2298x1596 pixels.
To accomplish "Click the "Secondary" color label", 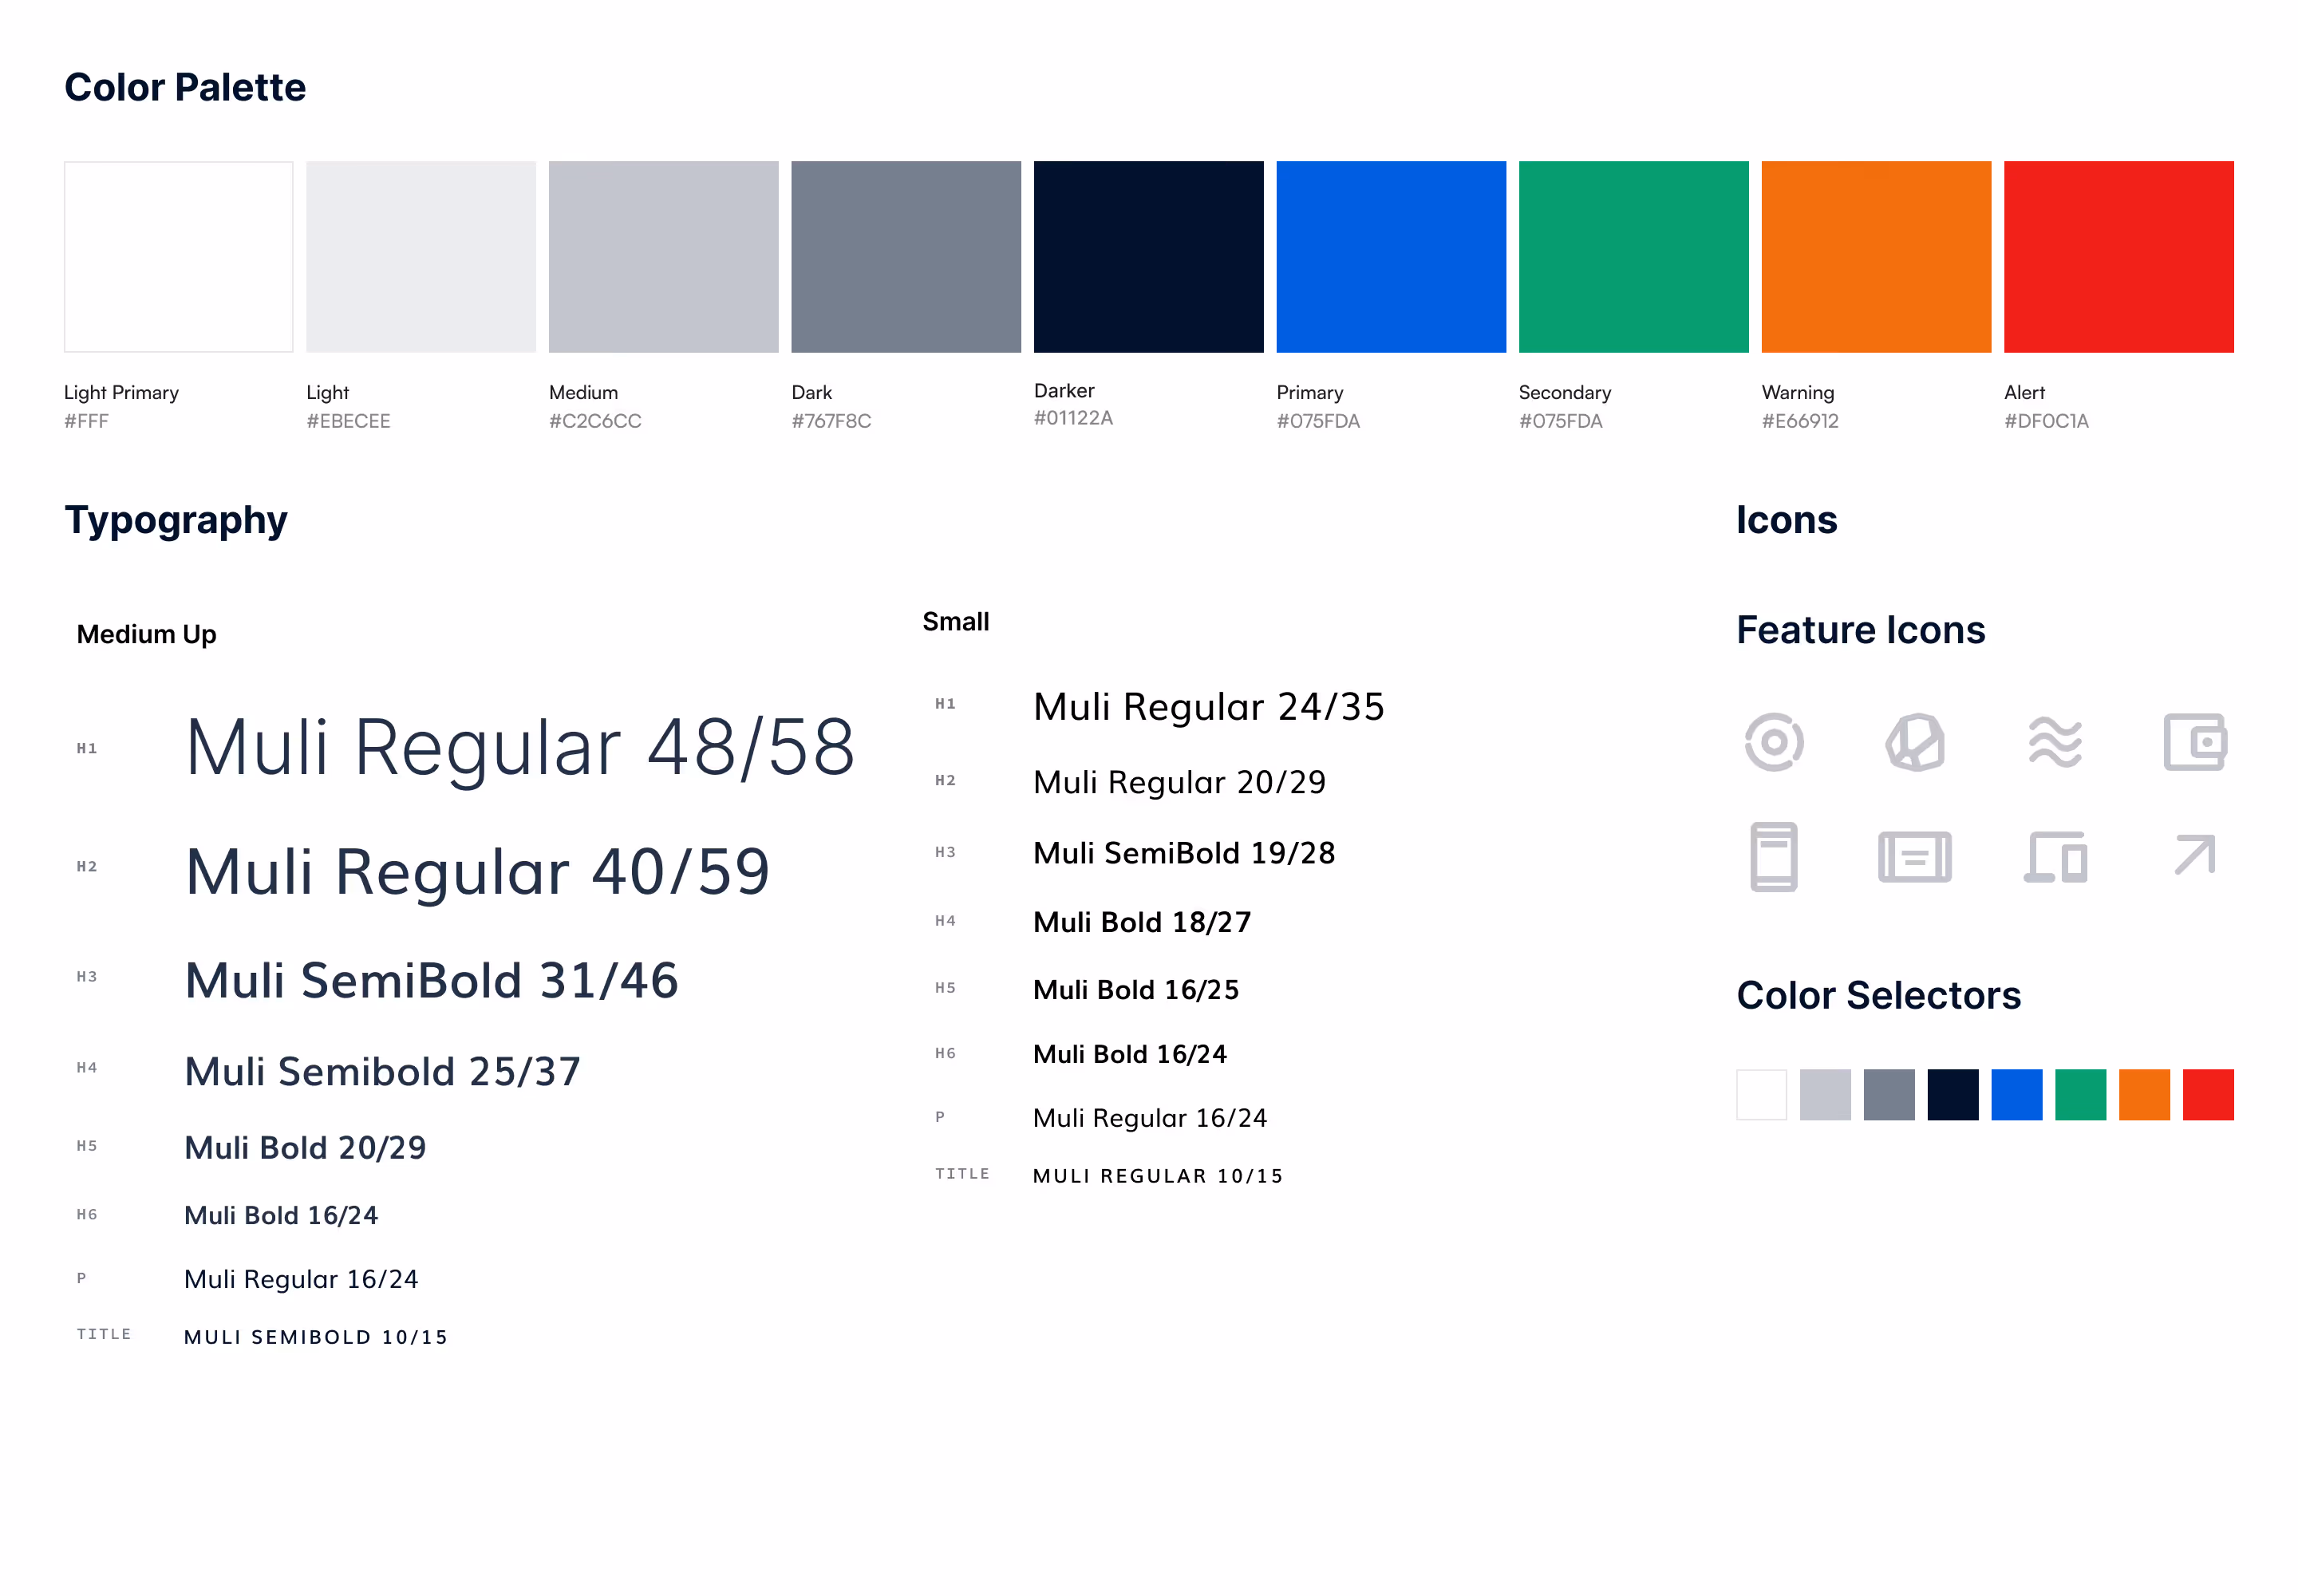I will 1564,392.
